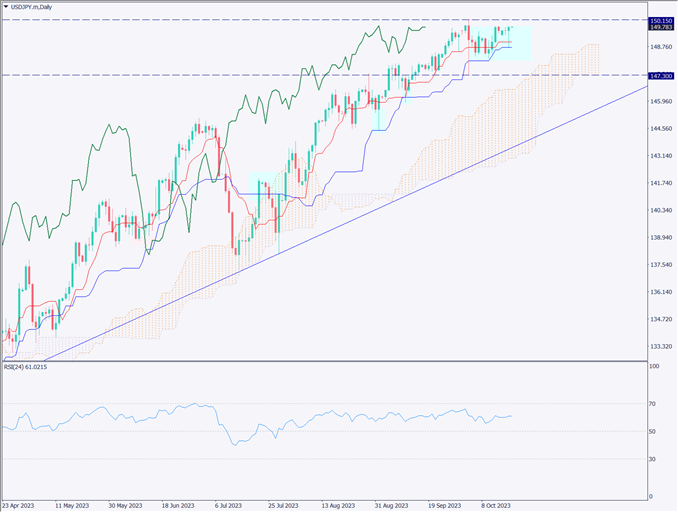Click the 13 Aug 2023 date label
The image size is (678, 512).
click(x=335, y=506)
